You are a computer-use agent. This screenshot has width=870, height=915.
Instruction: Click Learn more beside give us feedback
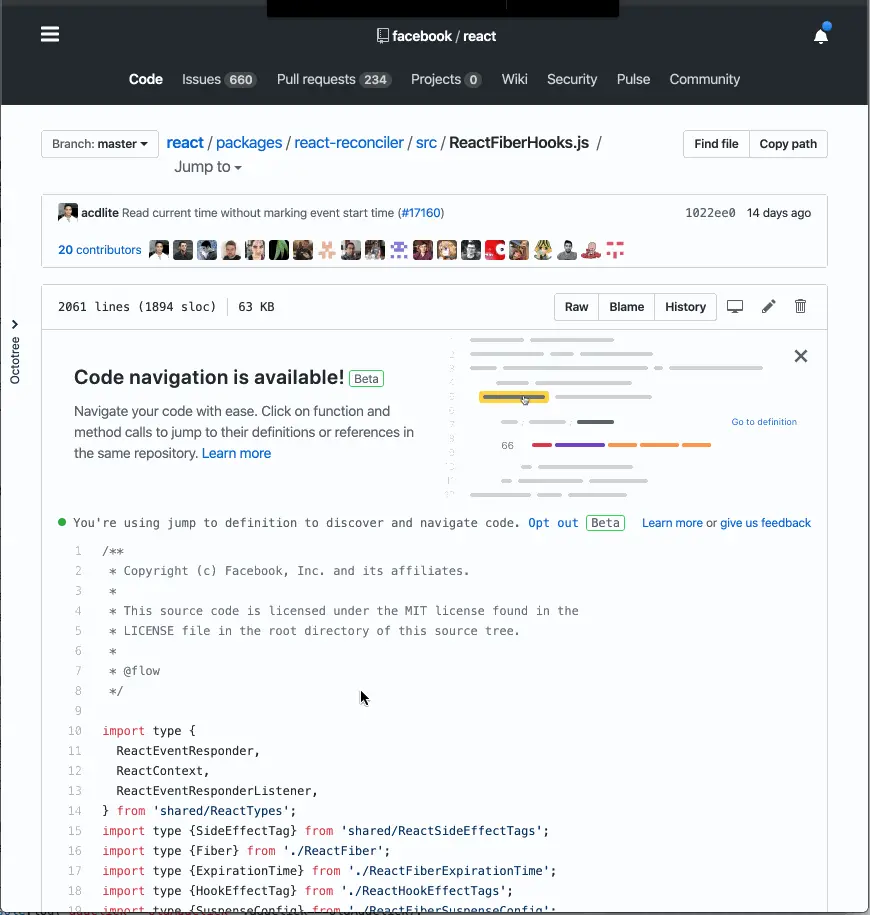(672, 523)
